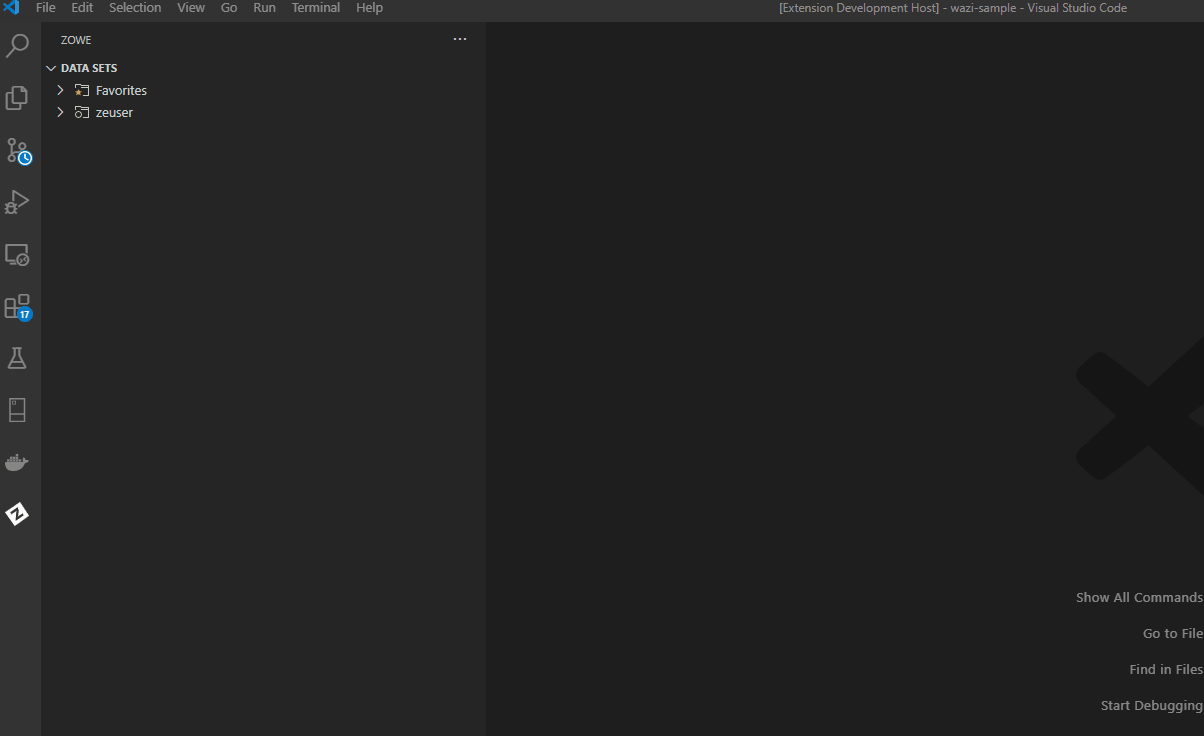Expand the Favorites tree node
The width and height of the screenshot is (1204, 736).
(x=60, y=90)
